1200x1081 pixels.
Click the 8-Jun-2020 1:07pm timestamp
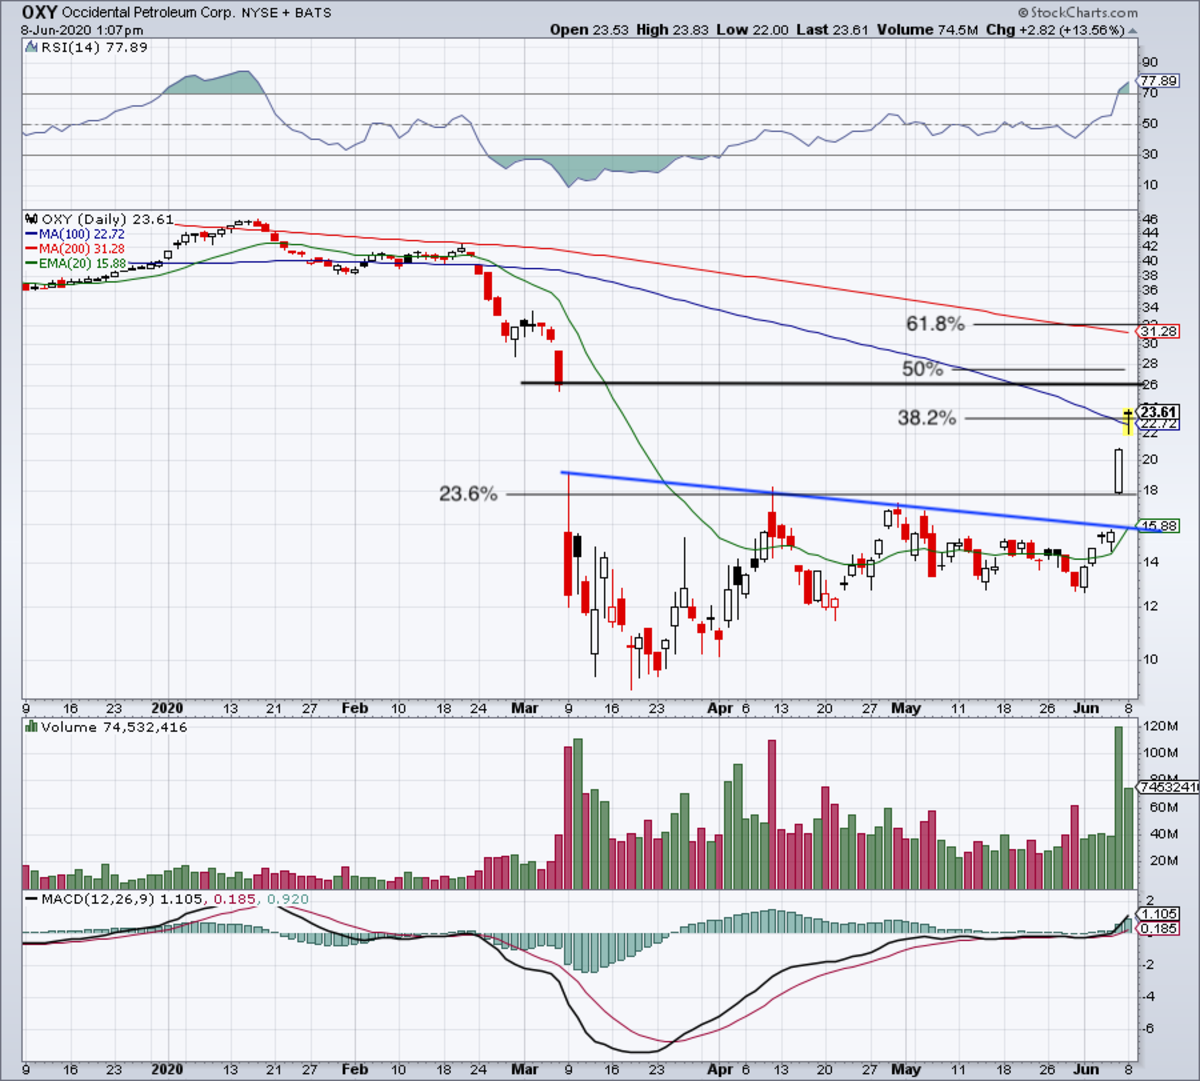tap(82, 30)
